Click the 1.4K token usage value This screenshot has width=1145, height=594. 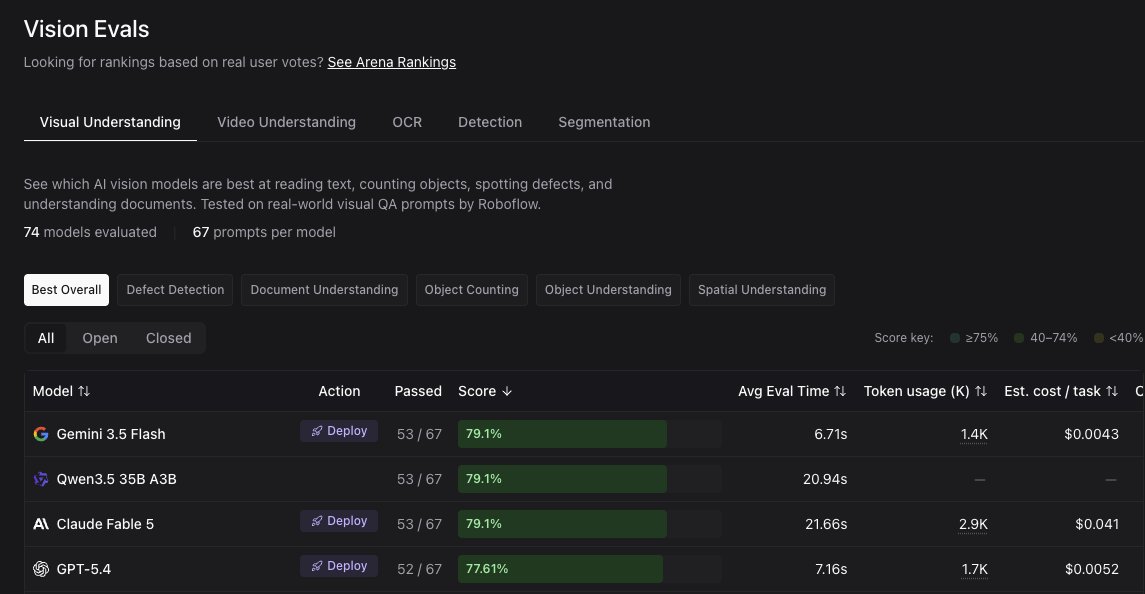[974, 434]
